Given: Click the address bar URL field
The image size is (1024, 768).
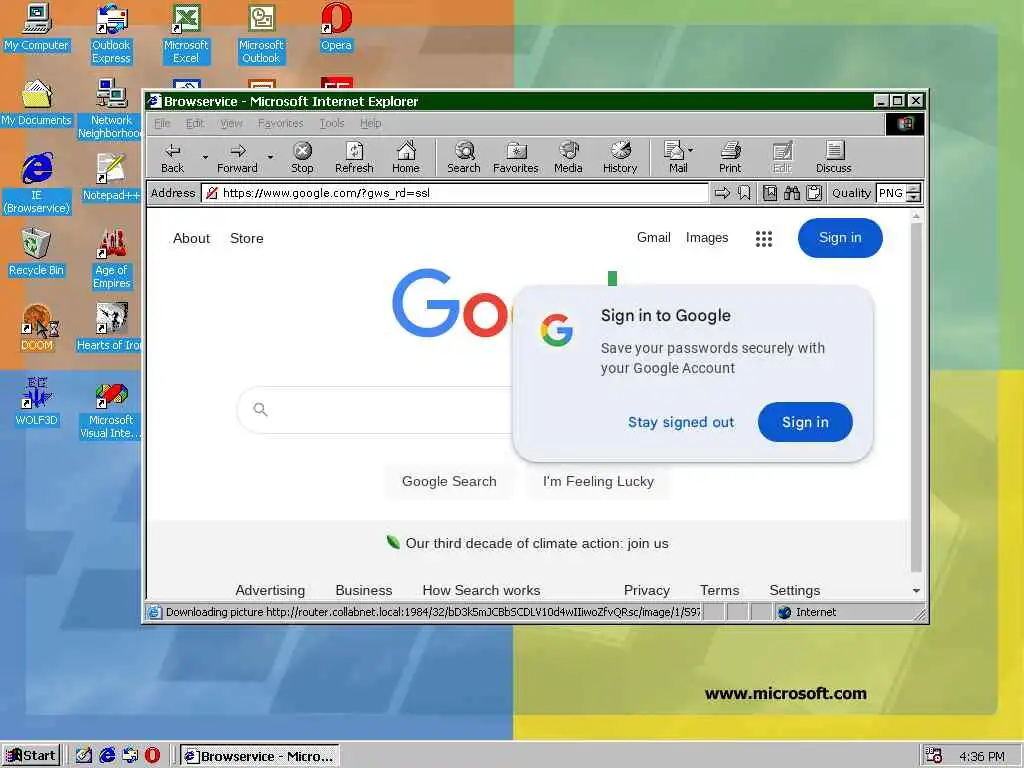Looking at the screenshot, I should [455, 193].
